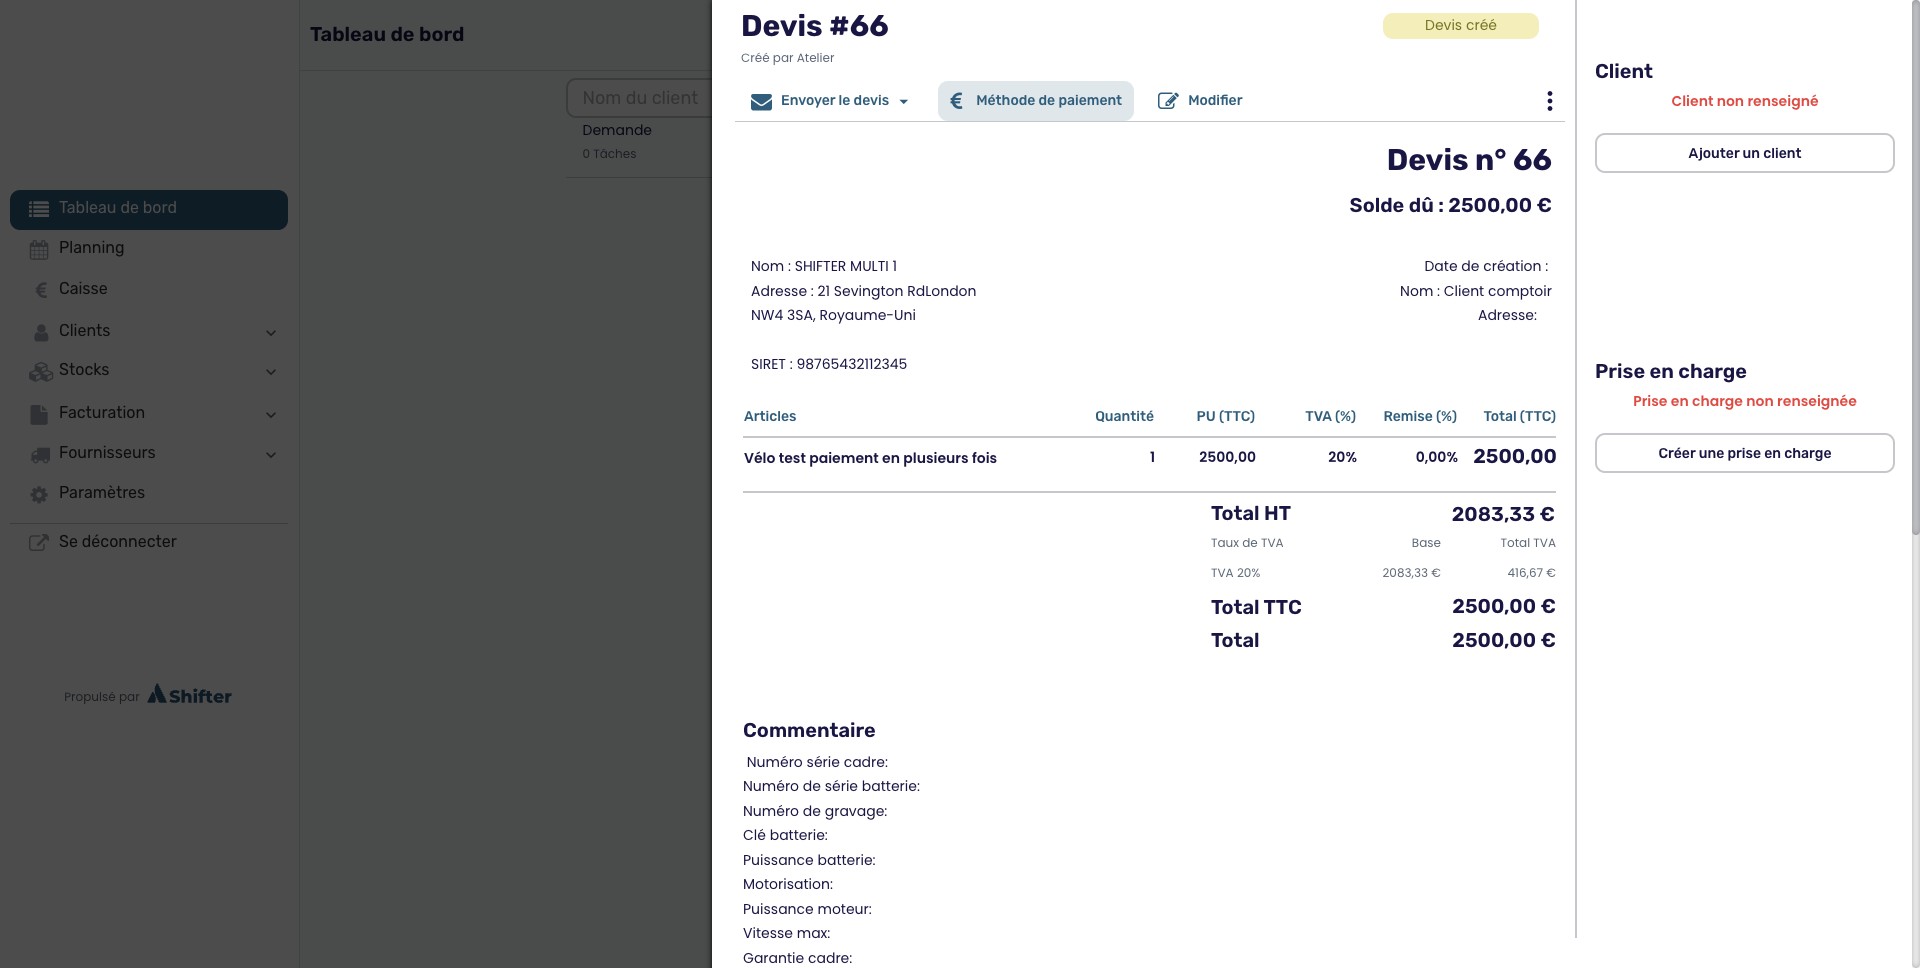The image size is (1920, 968).
Task: Click the envelope icon for sending quote
Action: point(761,101)
